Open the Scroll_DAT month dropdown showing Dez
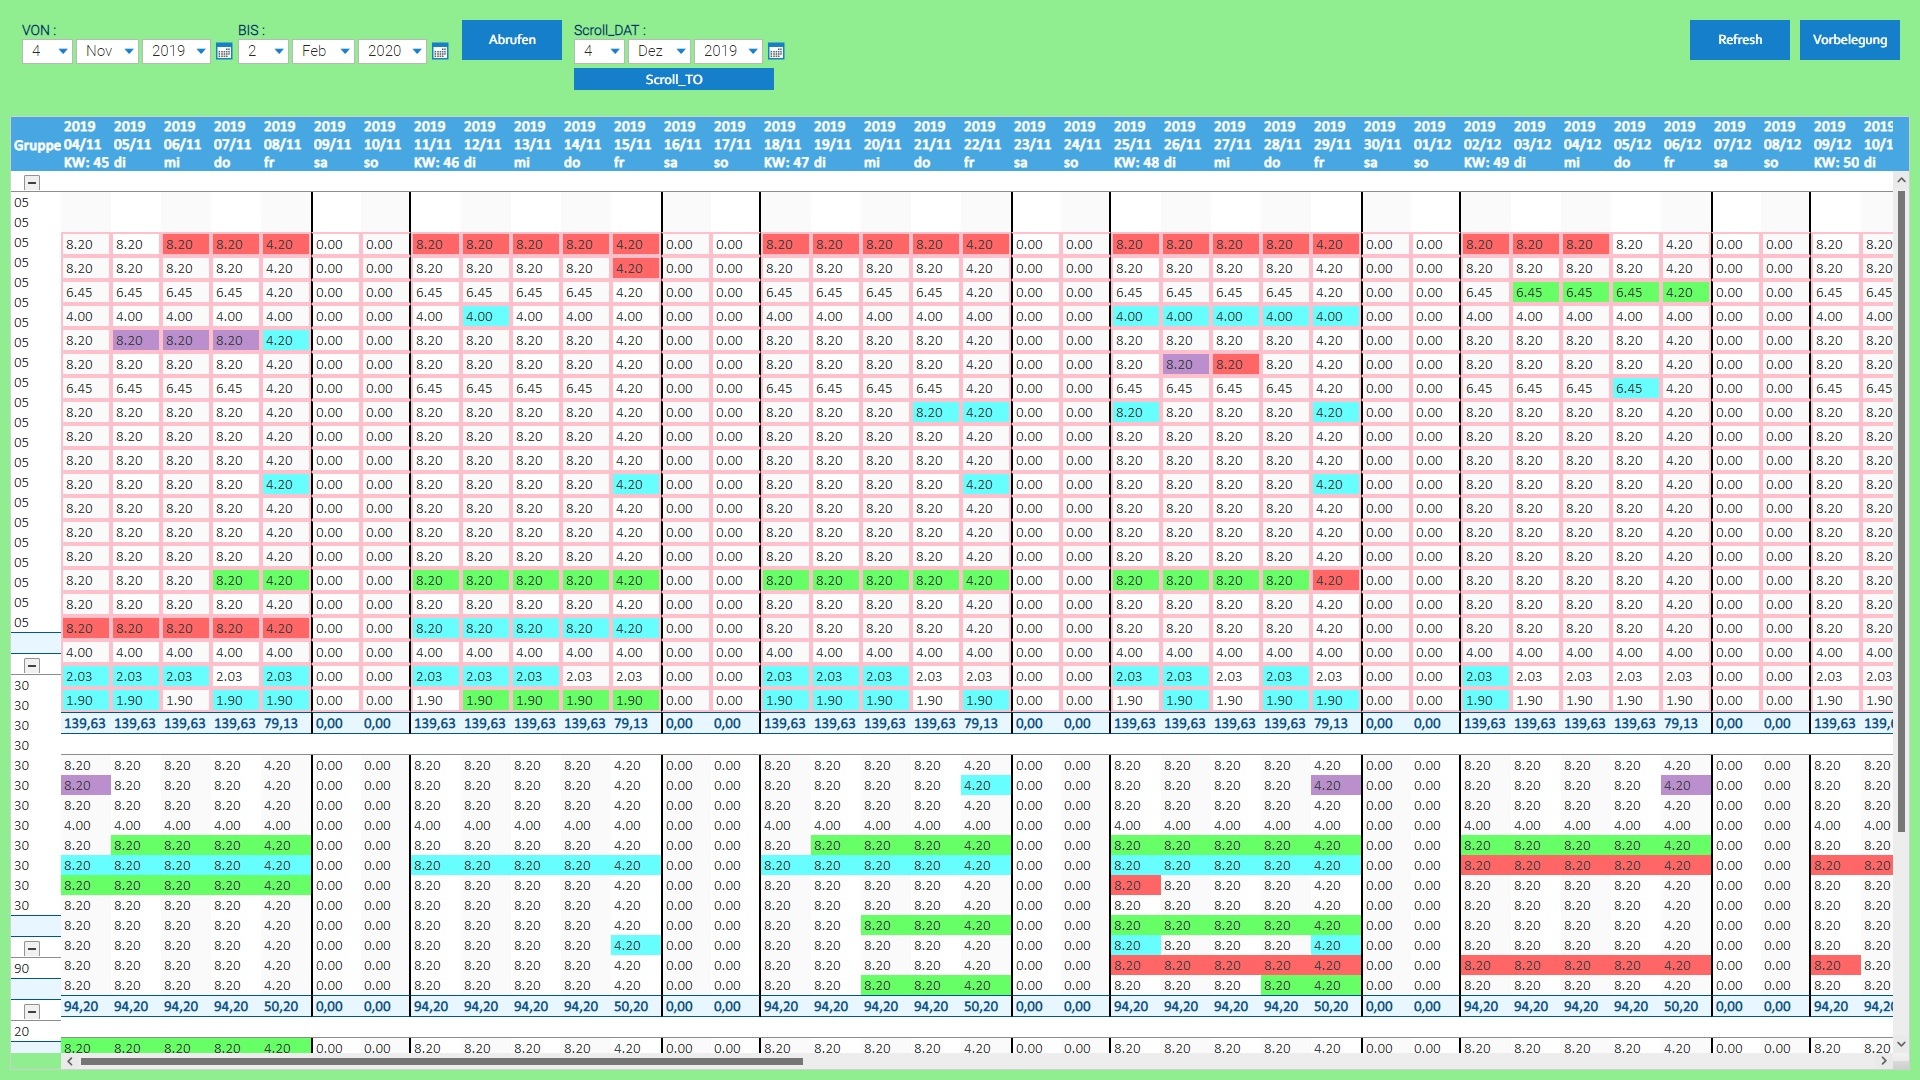Image resolution: width=1920 pixels, height=1080 pixels. click(660, 51)
